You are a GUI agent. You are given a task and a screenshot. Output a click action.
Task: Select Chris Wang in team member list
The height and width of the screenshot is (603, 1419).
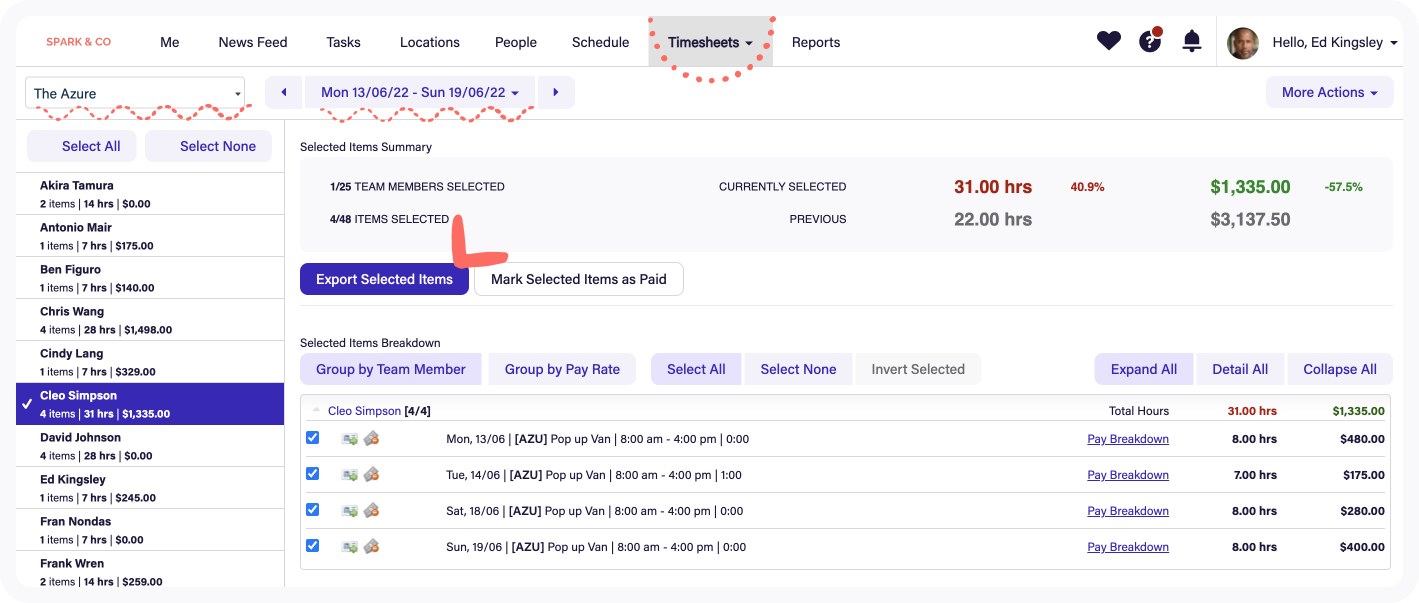pos(150,320)
